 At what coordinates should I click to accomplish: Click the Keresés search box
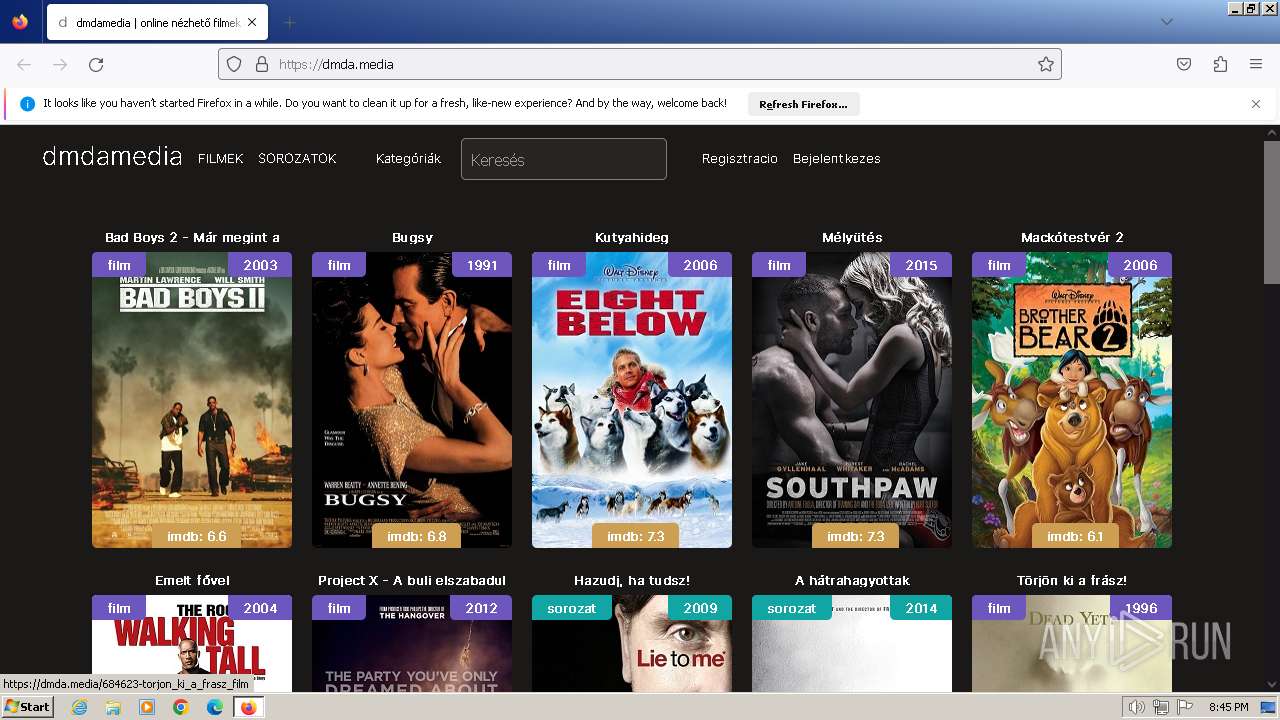tap(564, 159)
